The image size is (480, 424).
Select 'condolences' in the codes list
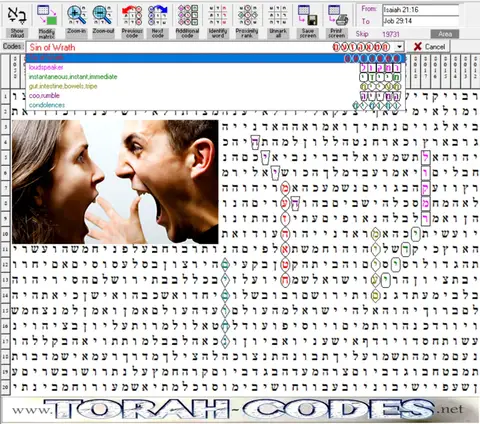[215, 105]
